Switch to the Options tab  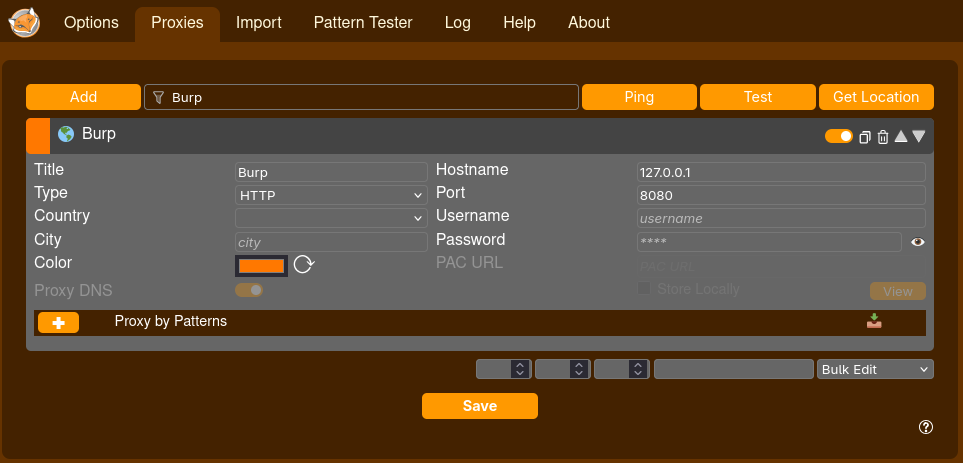coord(92,23)
